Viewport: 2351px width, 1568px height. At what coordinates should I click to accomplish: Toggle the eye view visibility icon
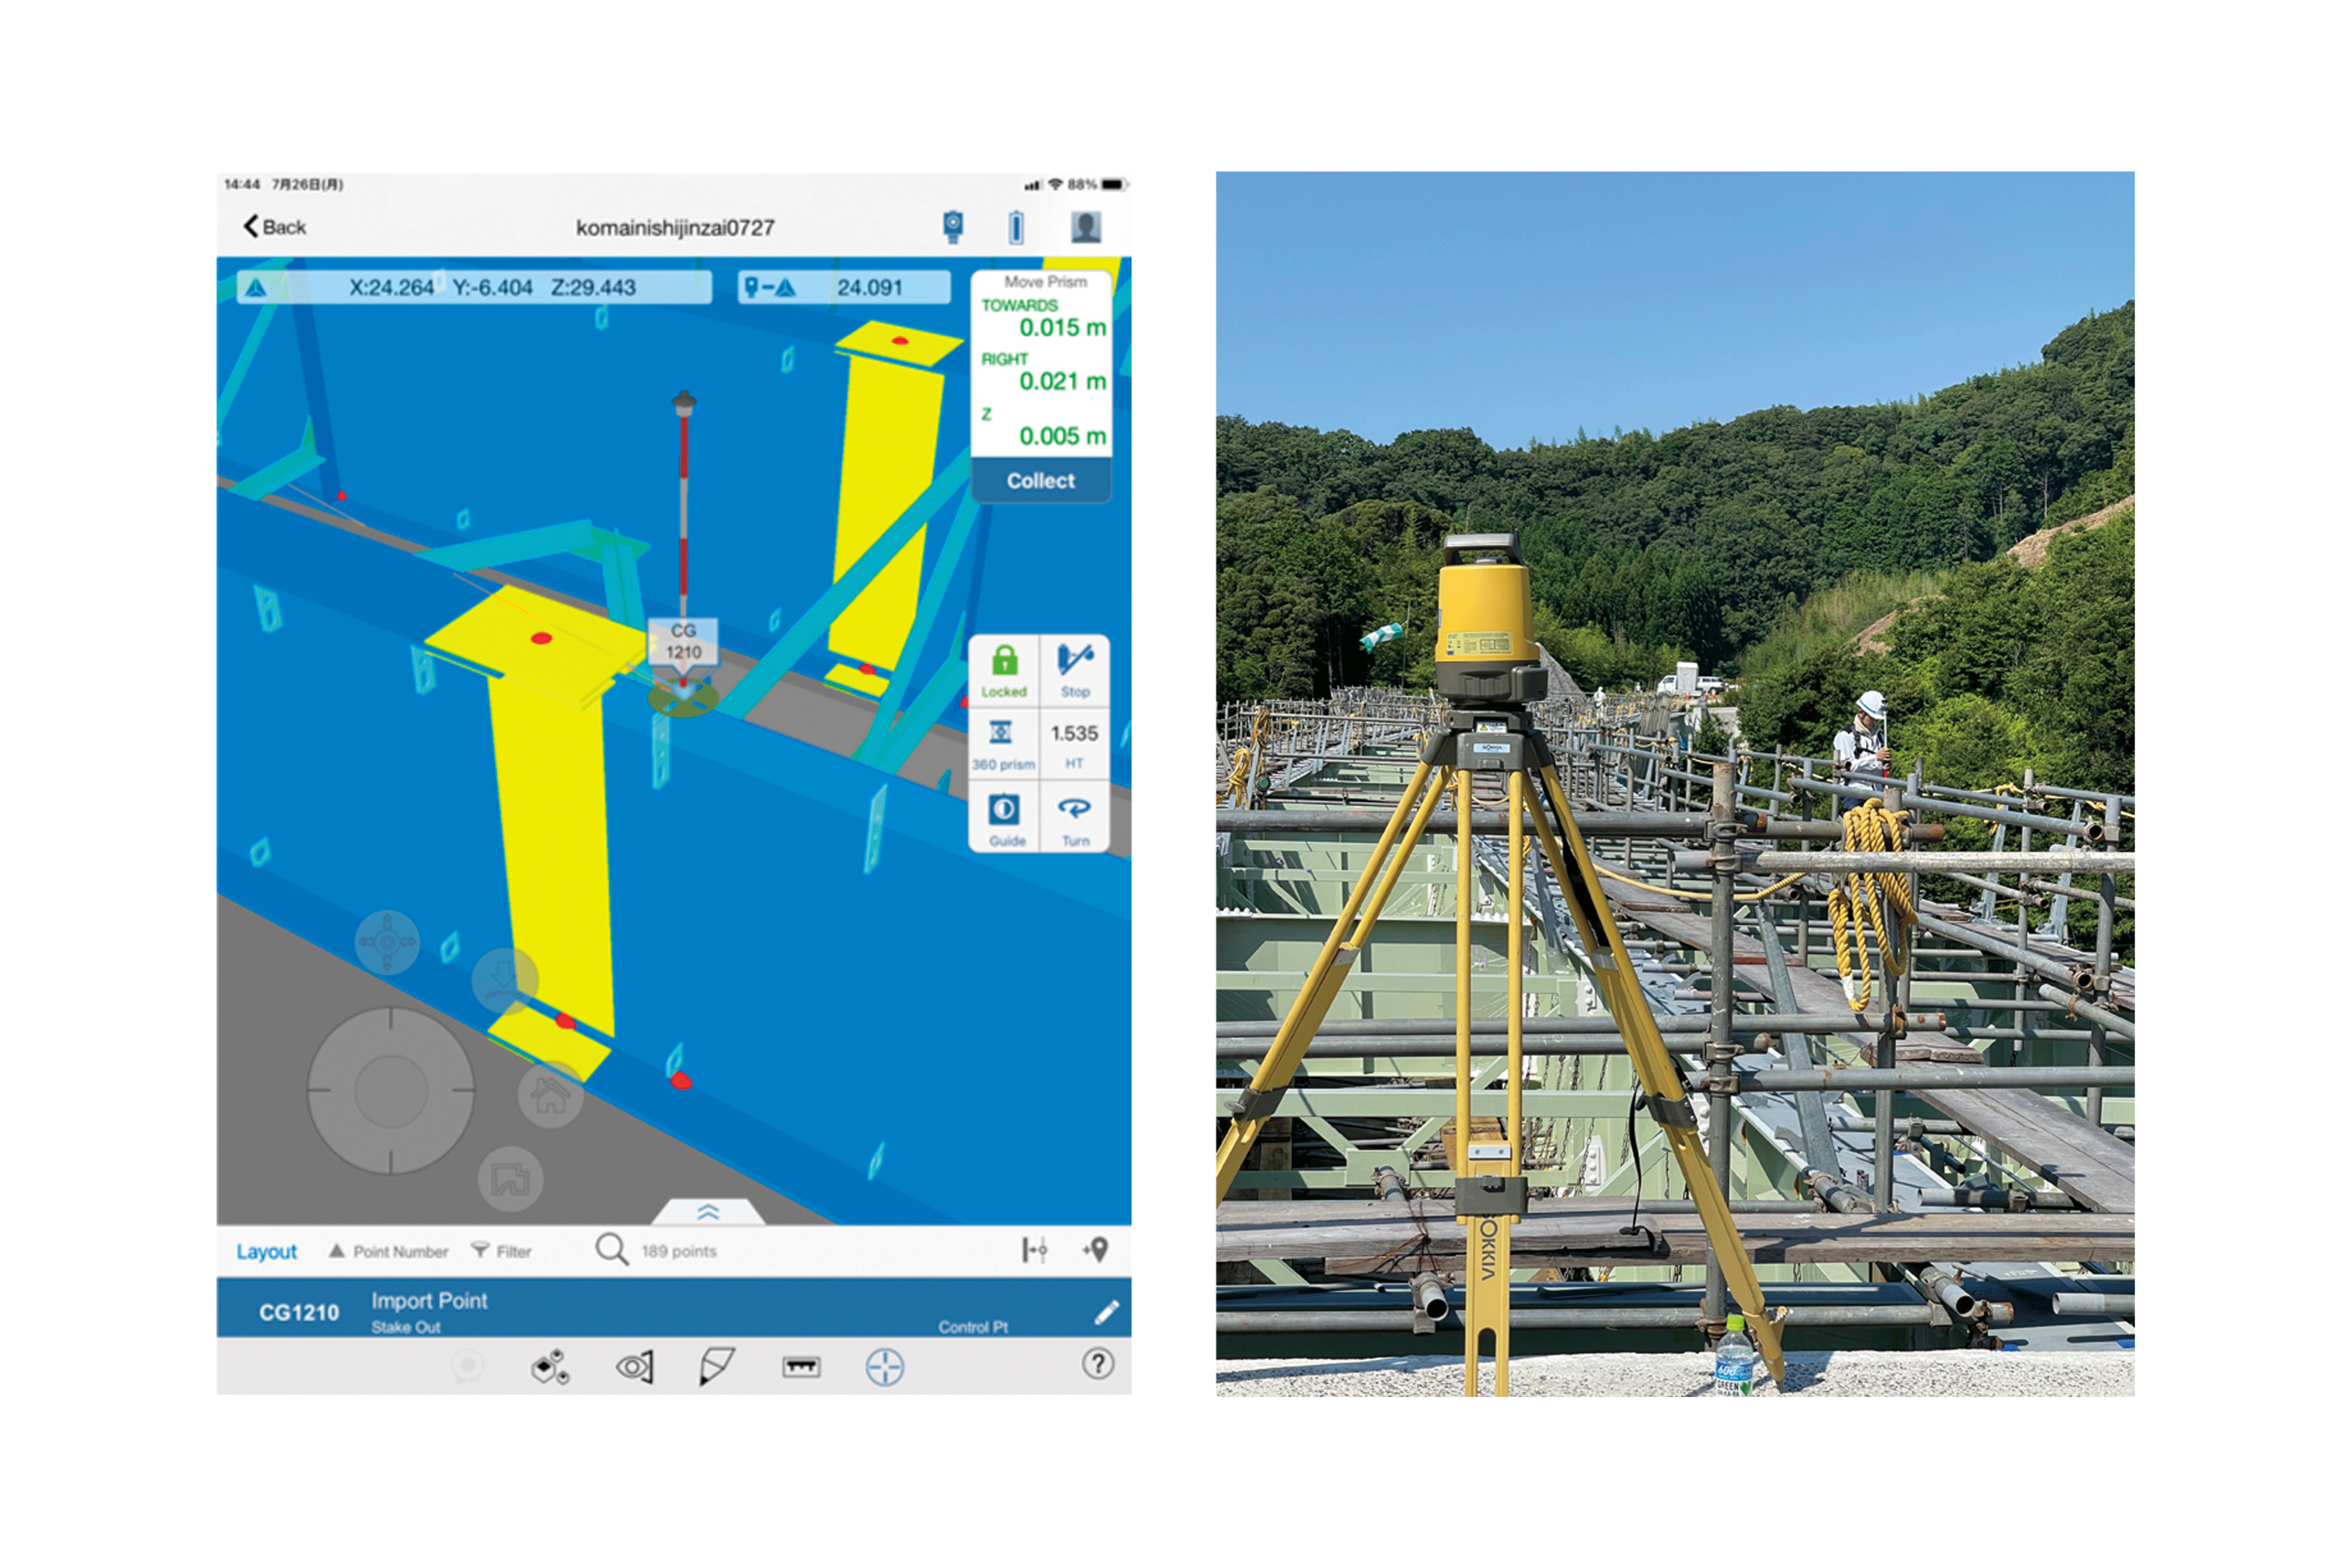tap(635, 1366)
